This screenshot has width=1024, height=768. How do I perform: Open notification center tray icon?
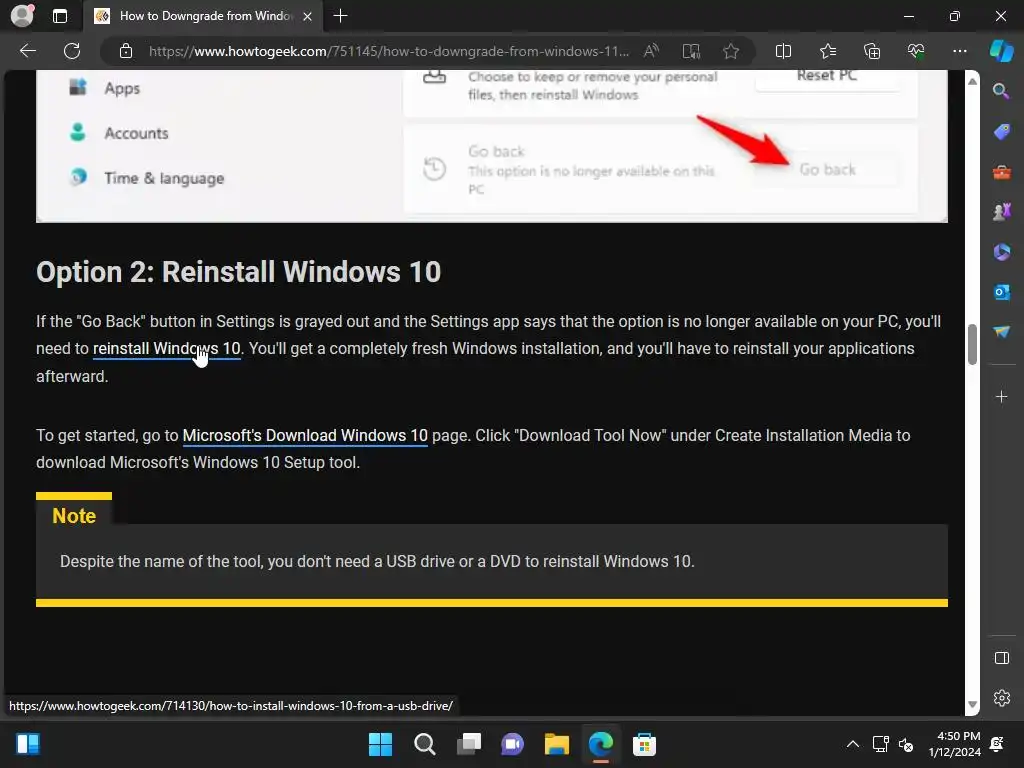(998, 744)
